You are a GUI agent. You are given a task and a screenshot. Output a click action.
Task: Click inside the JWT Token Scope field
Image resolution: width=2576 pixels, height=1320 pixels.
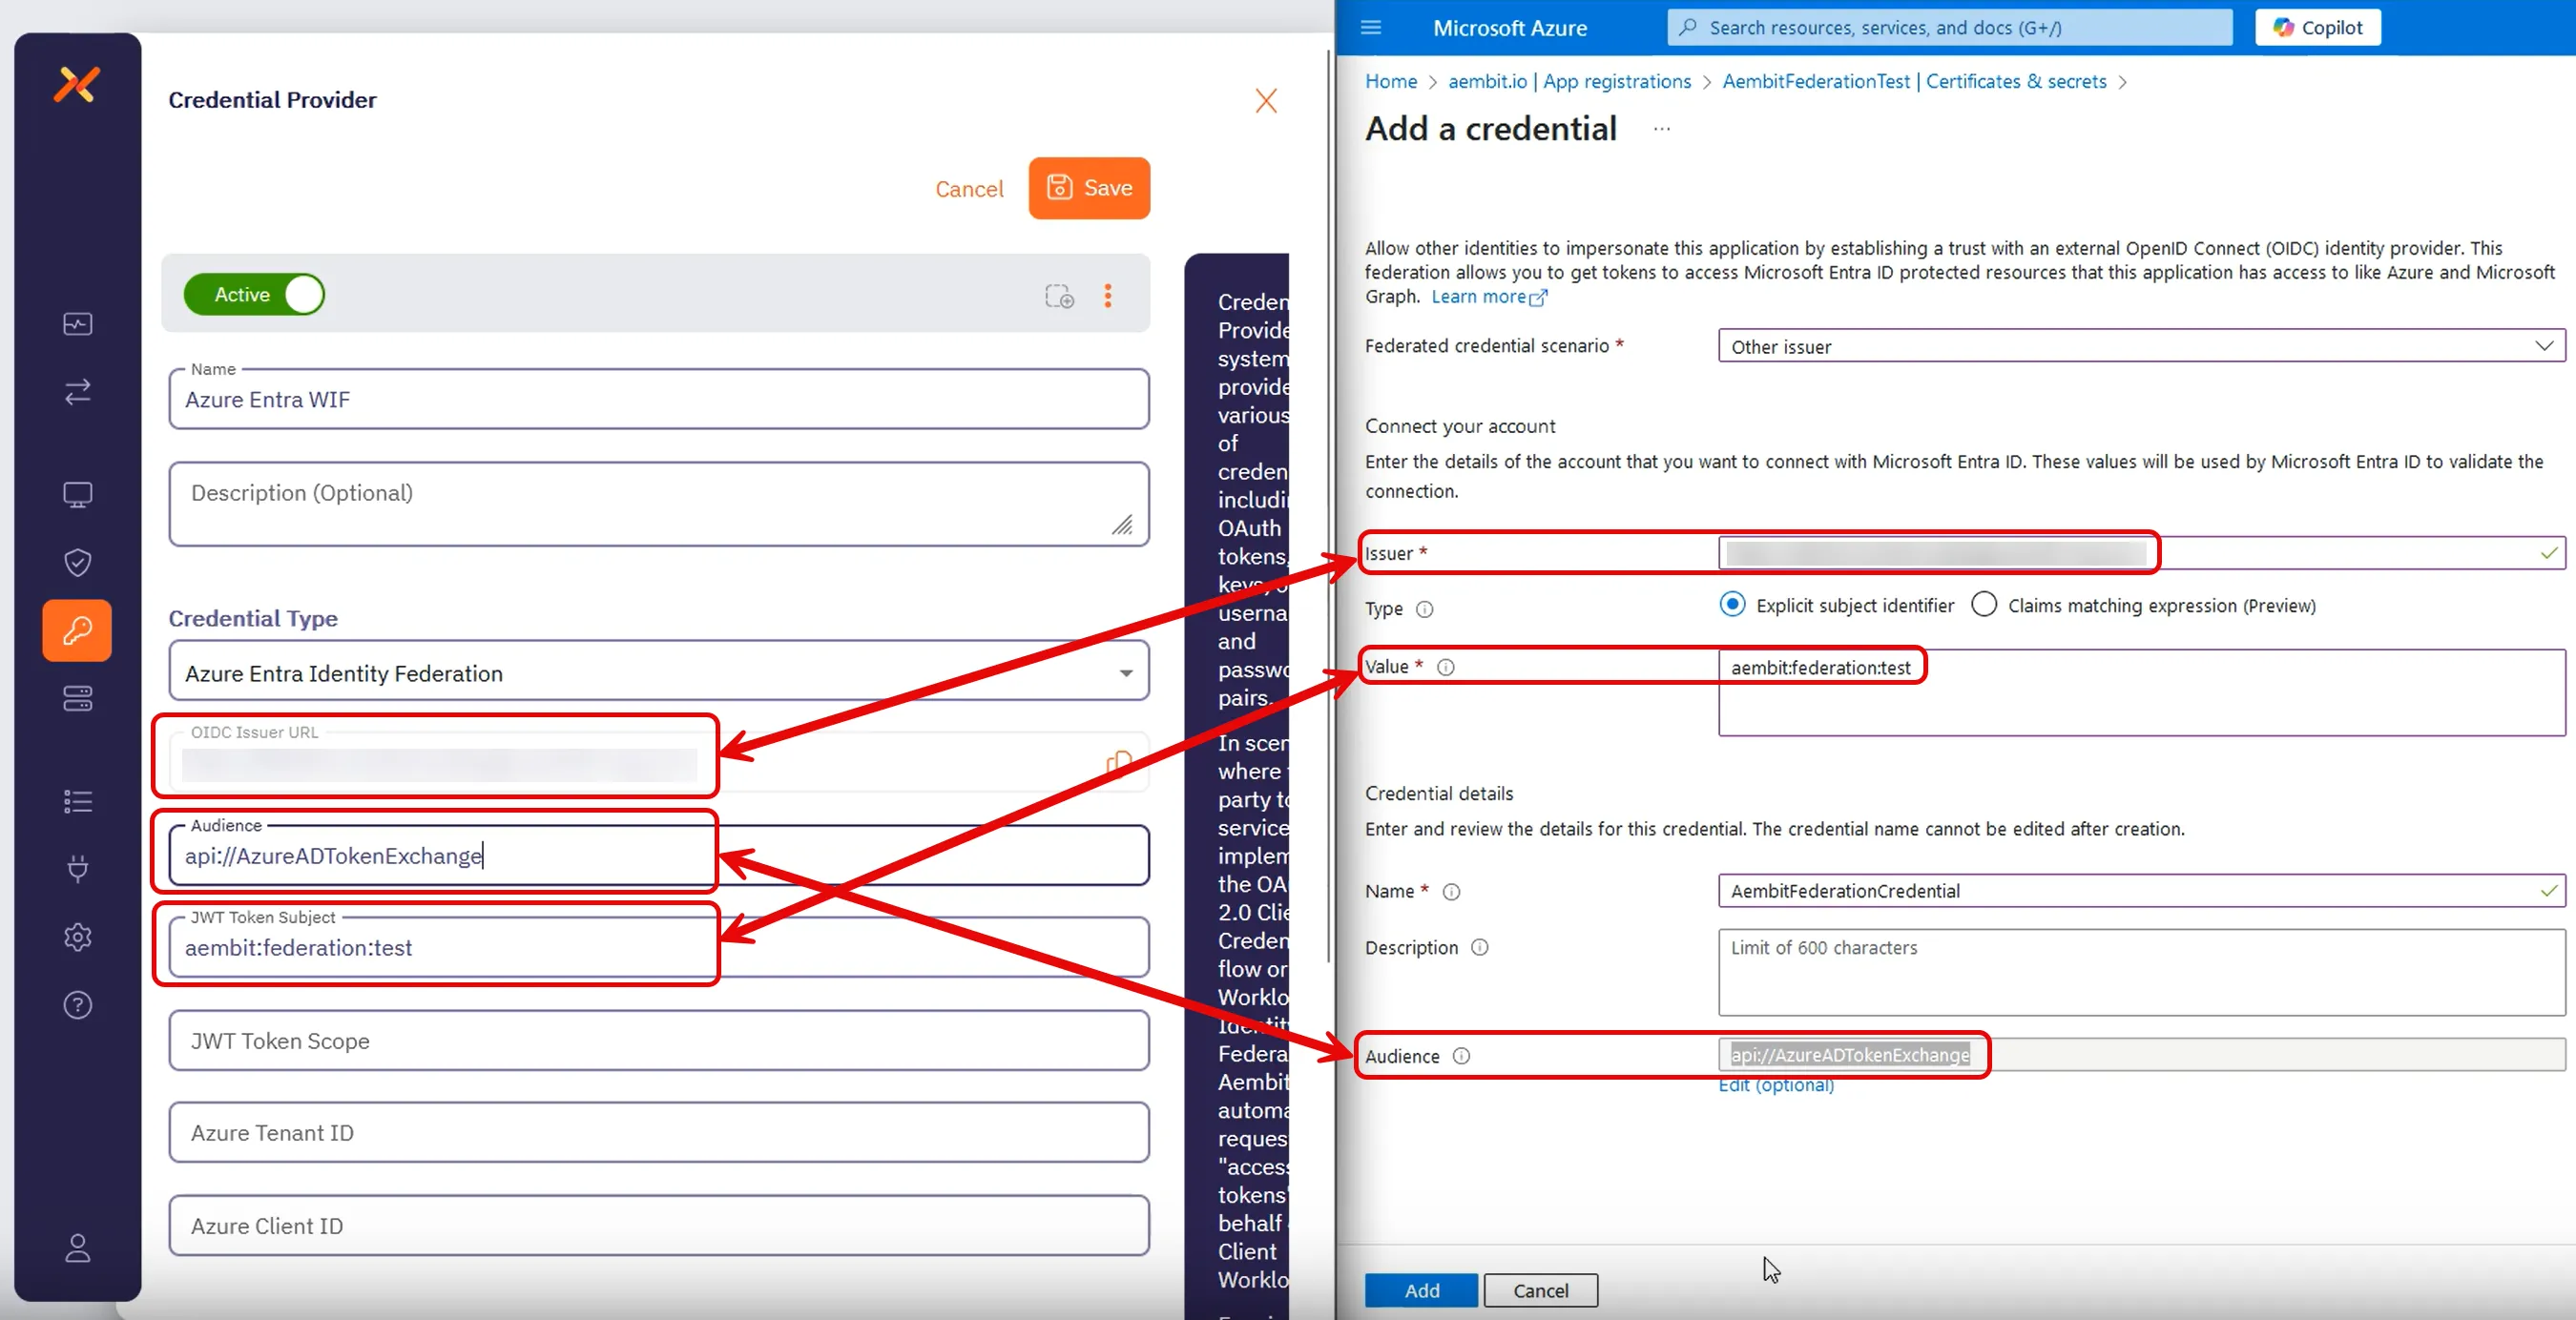tap(660, 1041)
